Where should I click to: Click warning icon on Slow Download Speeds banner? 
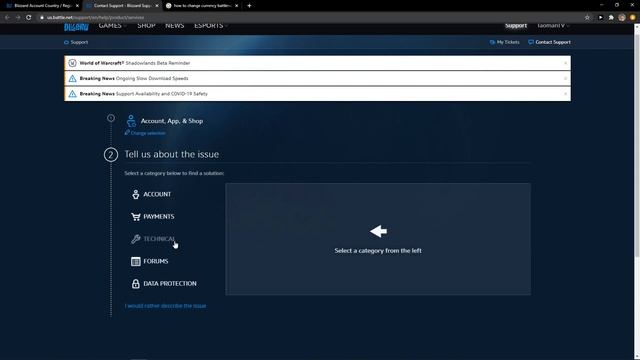72,78
